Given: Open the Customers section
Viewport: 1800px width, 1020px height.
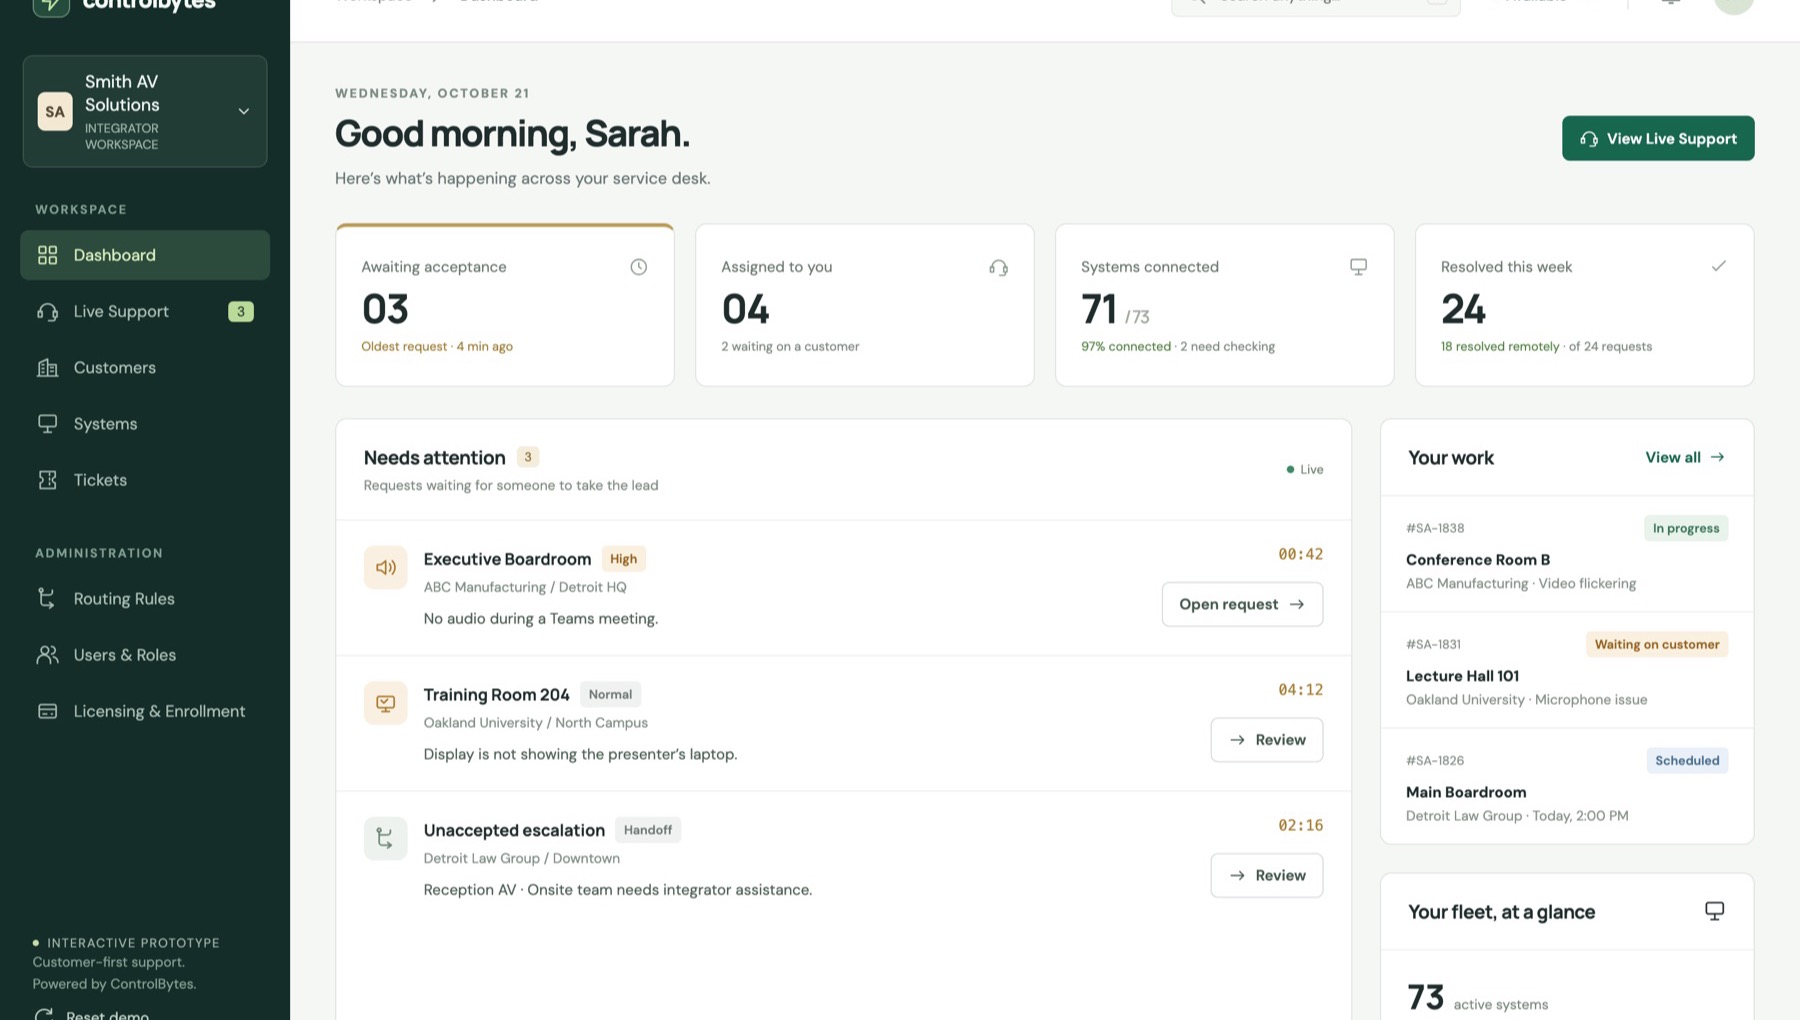Looking at the screenshot, I should point(145,368).
